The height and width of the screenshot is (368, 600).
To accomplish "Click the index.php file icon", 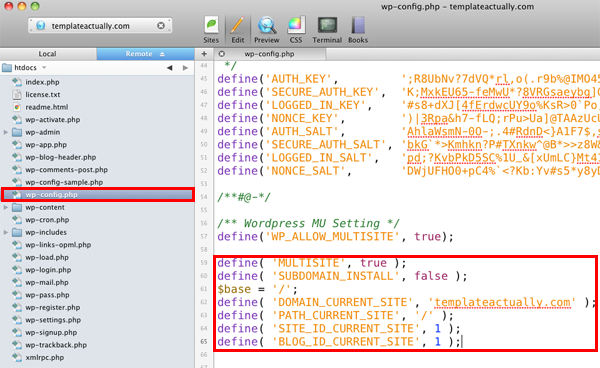I will click(16, 82).
